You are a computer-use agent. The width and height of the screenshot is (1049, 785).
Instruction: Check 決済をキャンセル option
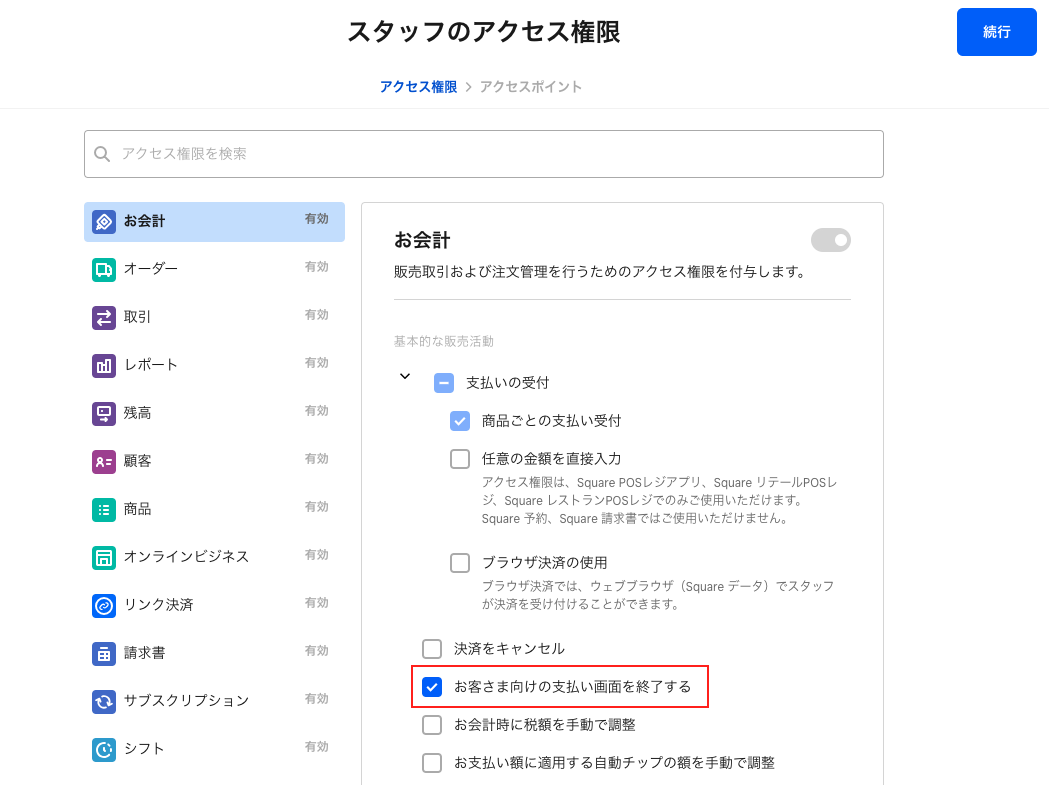click(x=432, y=648)
